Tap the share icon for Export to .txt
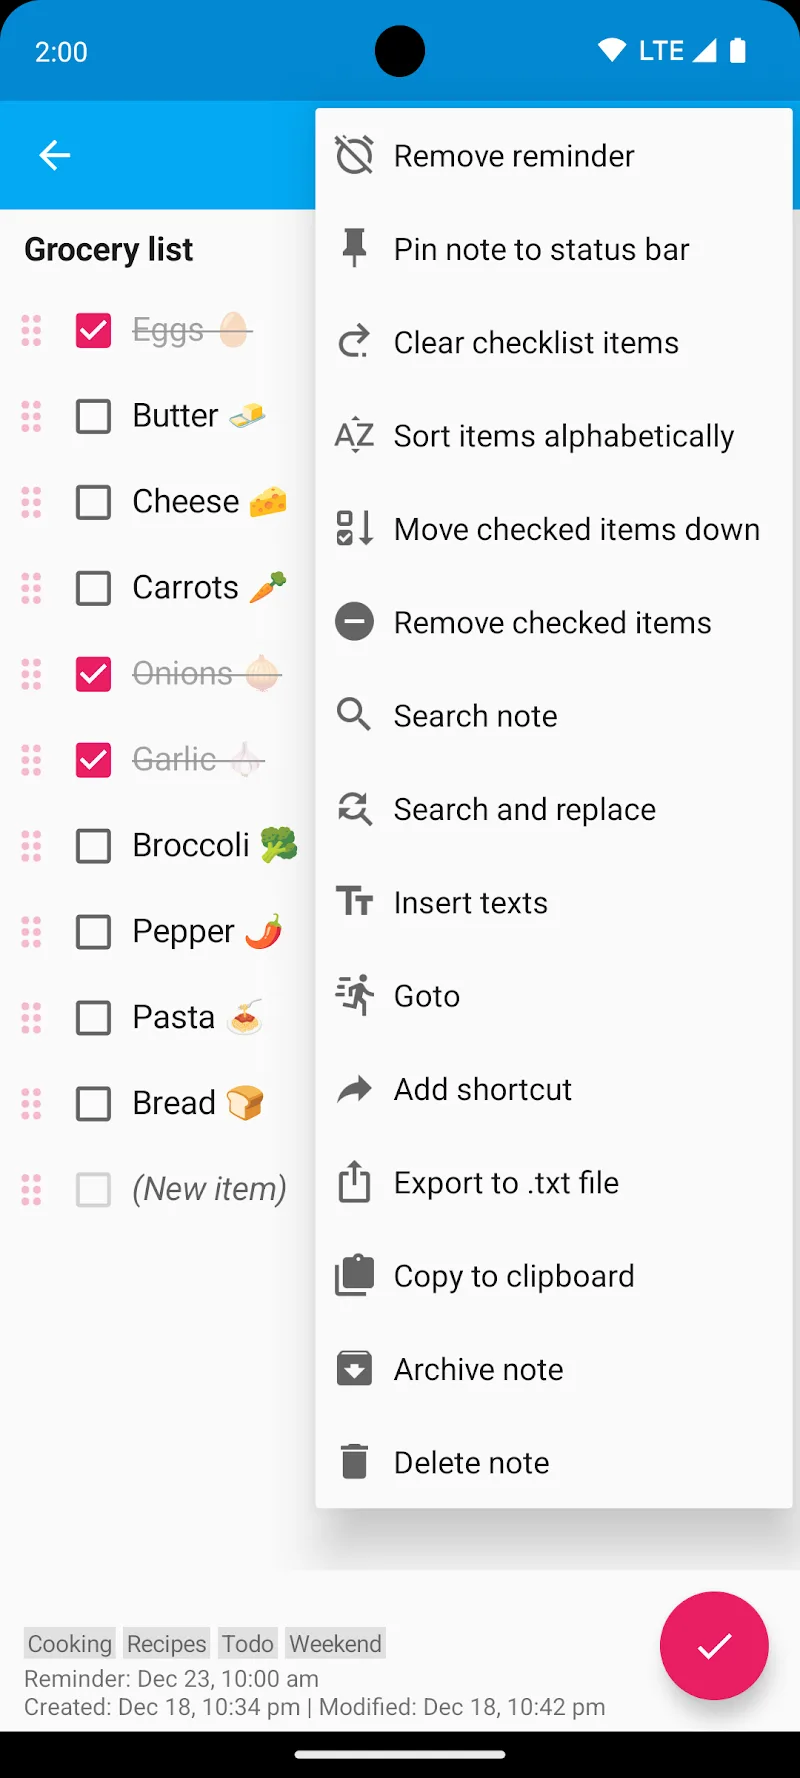Screen dimensions: 800x1778 [x=353, y=1182]
